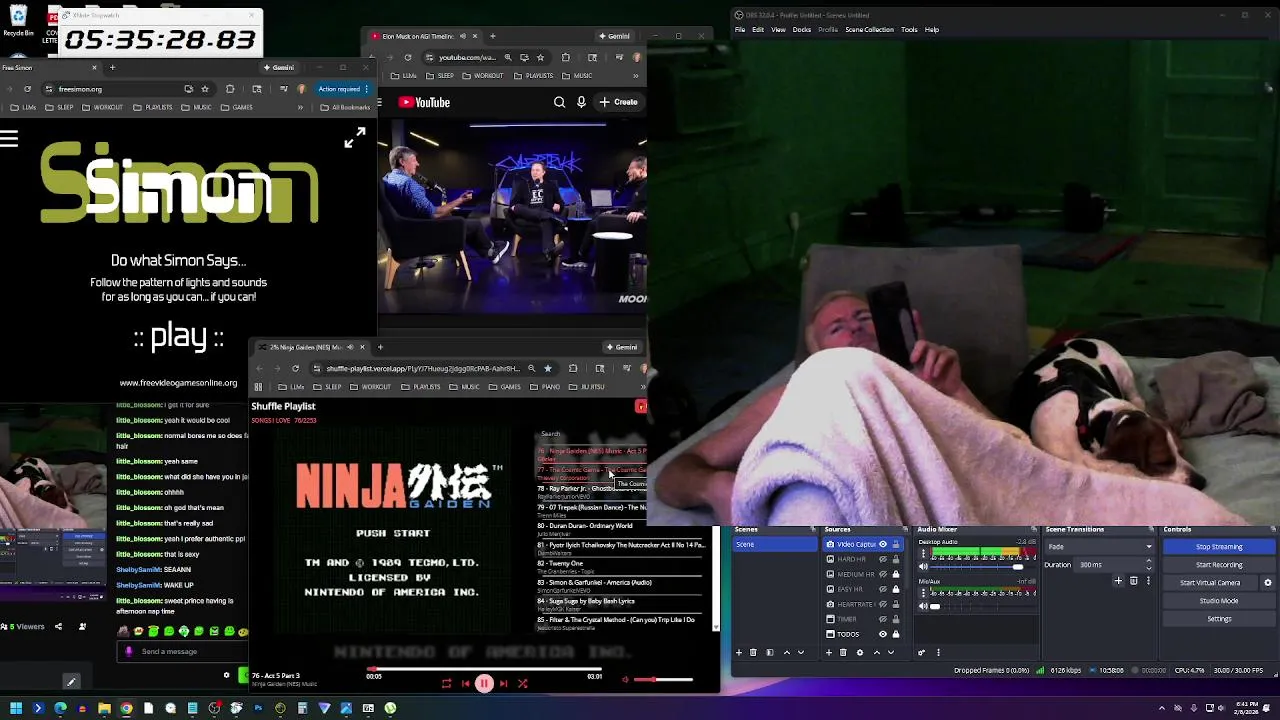This screenshot has width=1280, height=720.
Task: Add a new source in OBS Sources
Action: (829, 653)
